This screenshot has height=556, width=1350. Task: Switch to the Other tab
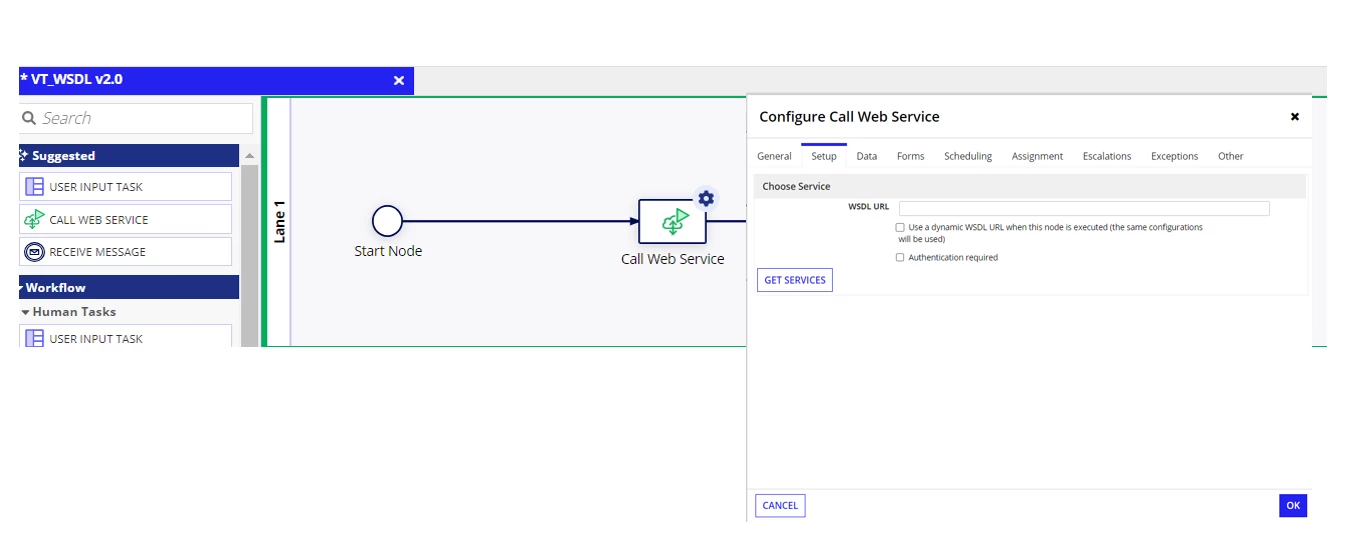pyautogui.click(x=1230, y=156)
